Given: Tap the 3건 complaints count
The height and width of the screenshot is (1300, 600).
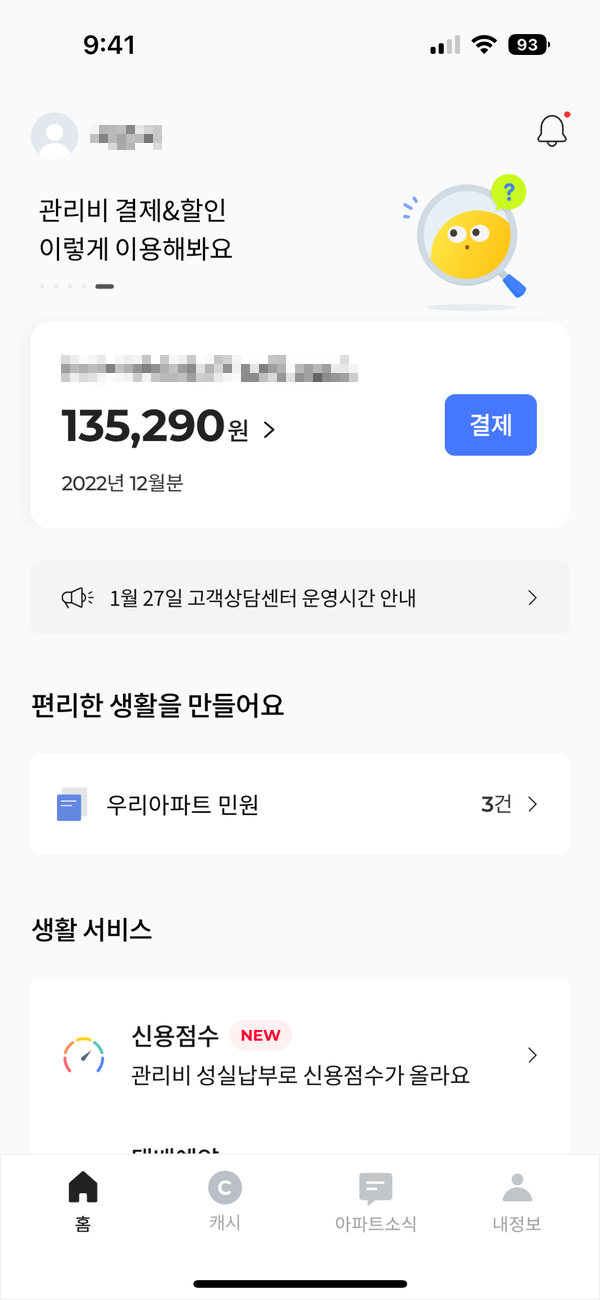Looking at the screenshot, I should click(496, 804).
